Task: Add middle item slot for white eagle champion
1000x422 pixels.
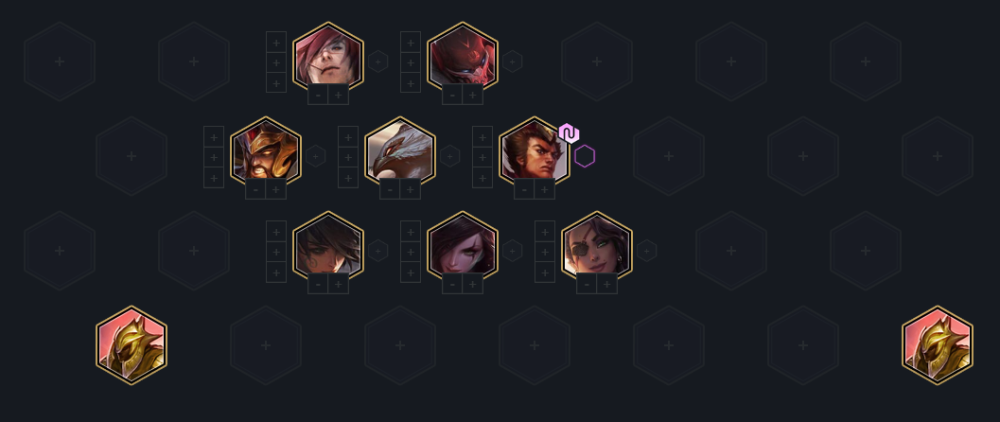Action: (x=348, y=157)
